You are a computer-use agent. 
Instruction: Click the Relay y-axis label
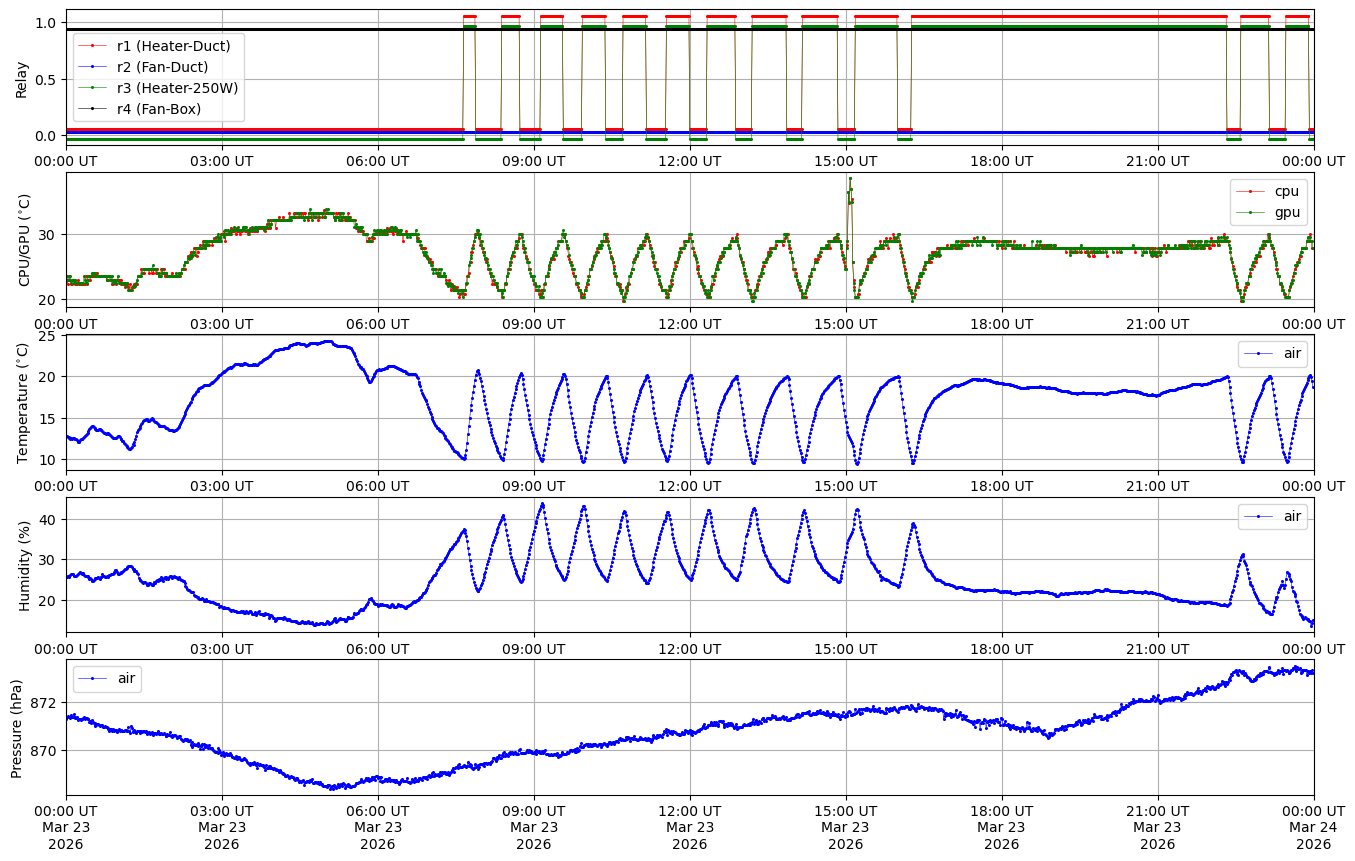[21, 78]
